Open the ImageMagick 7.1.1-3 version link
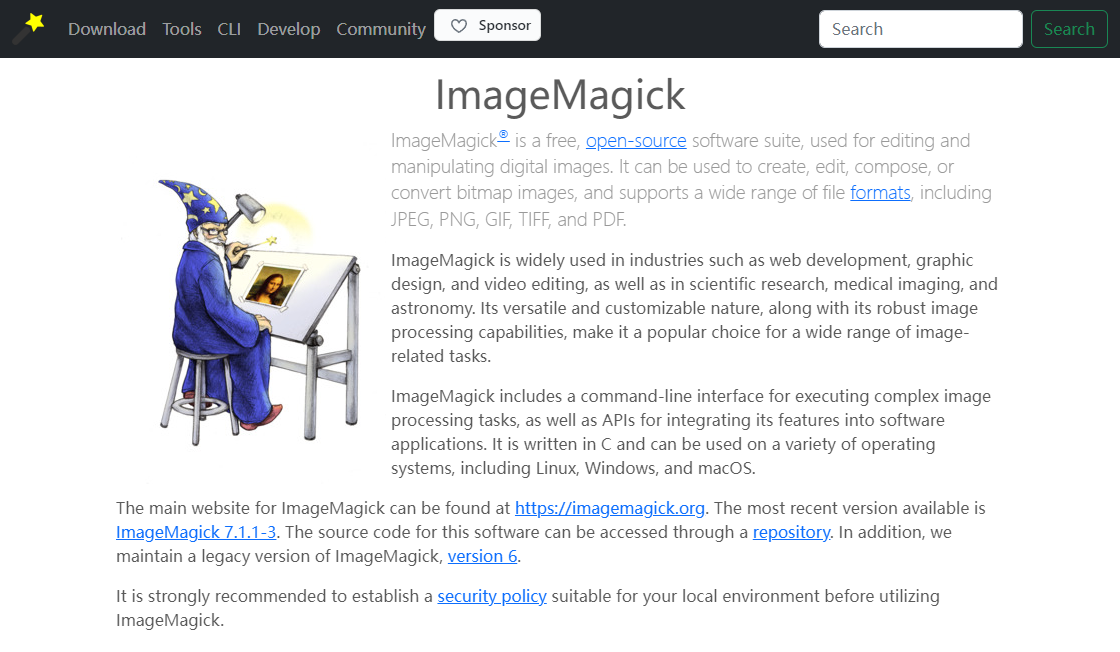This screenshot has height=652, width=1120. coord(196,532)
